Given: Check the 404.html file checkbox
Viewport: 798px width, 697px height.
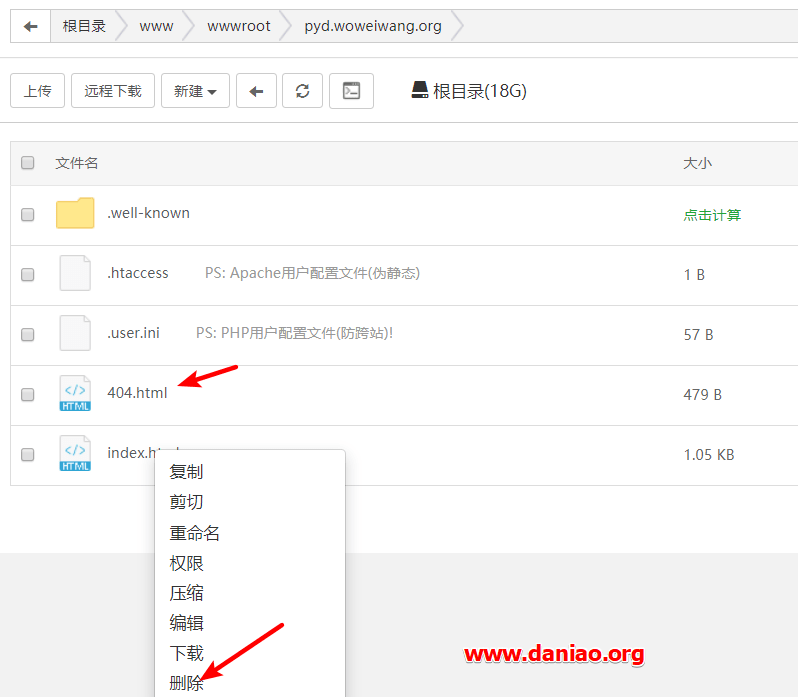Looking at the screenshot, I should 27,395.
